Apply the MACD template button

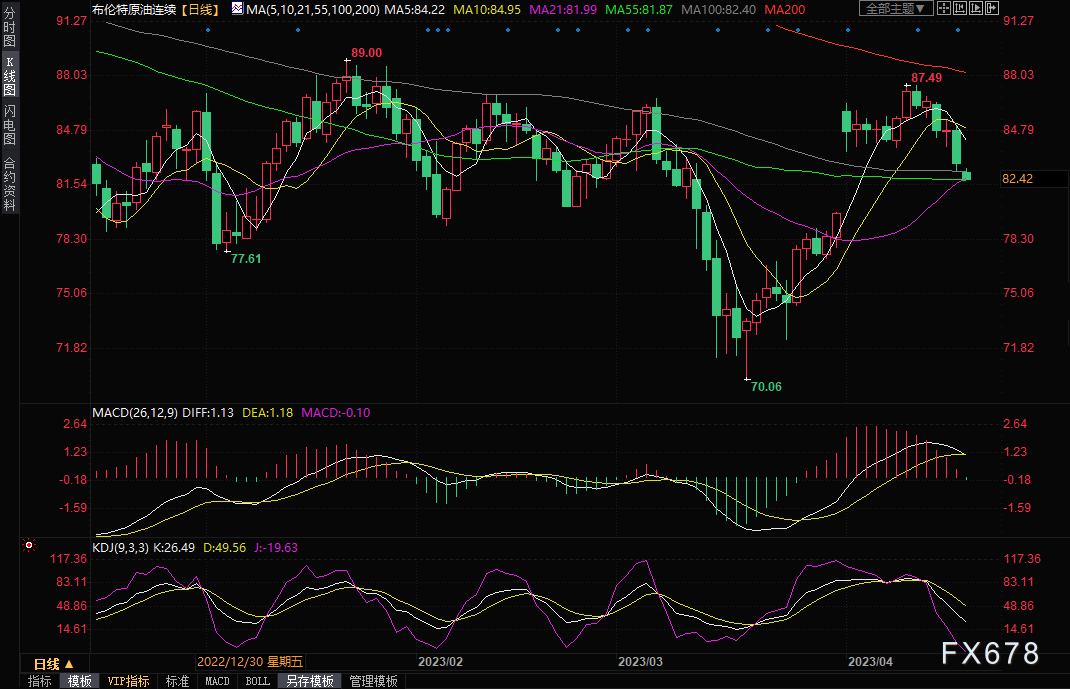(218, 681)
